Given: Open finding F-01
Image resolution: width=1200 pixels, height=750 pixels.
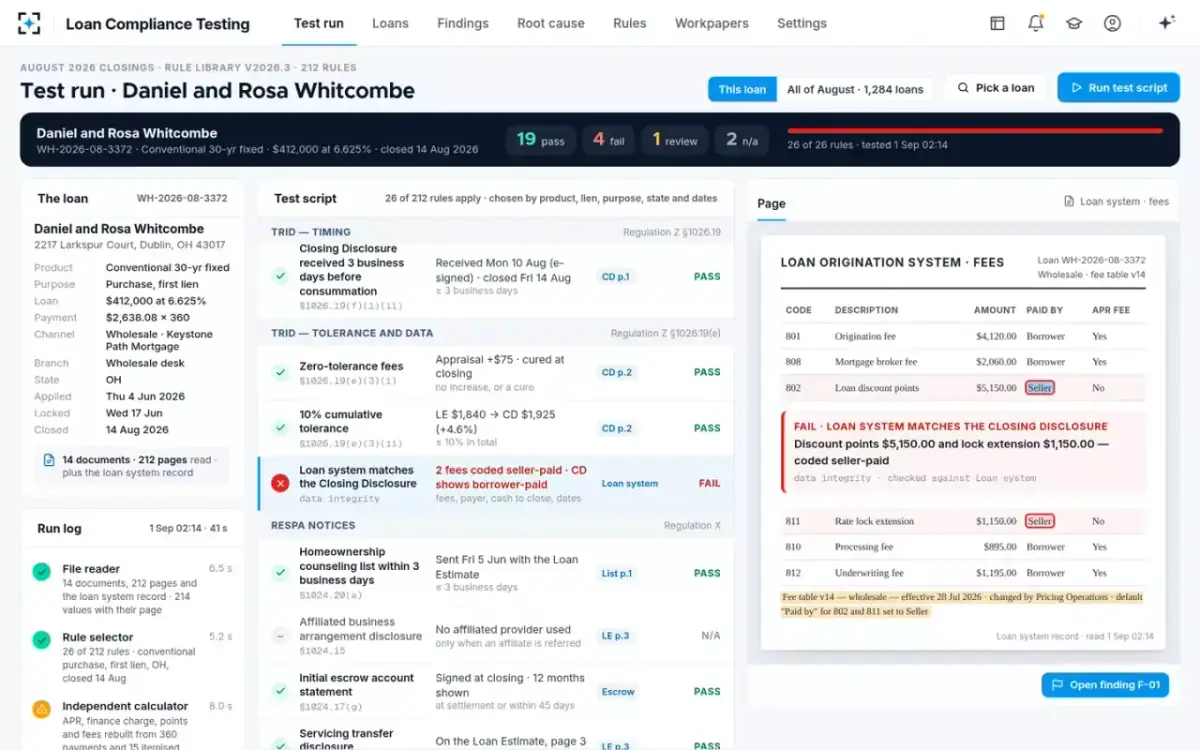Looking at the screenshot, I should click(1105, 685).
